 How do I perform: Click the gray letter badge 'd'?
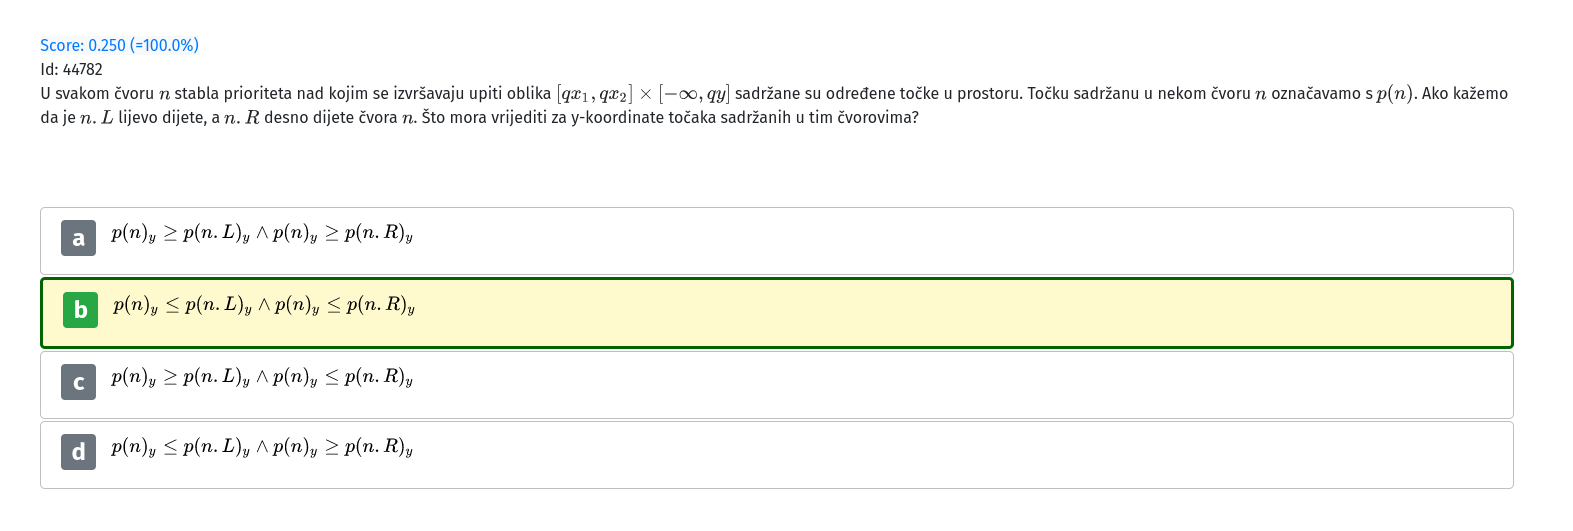pyautogui.click(x=78, y=452)
